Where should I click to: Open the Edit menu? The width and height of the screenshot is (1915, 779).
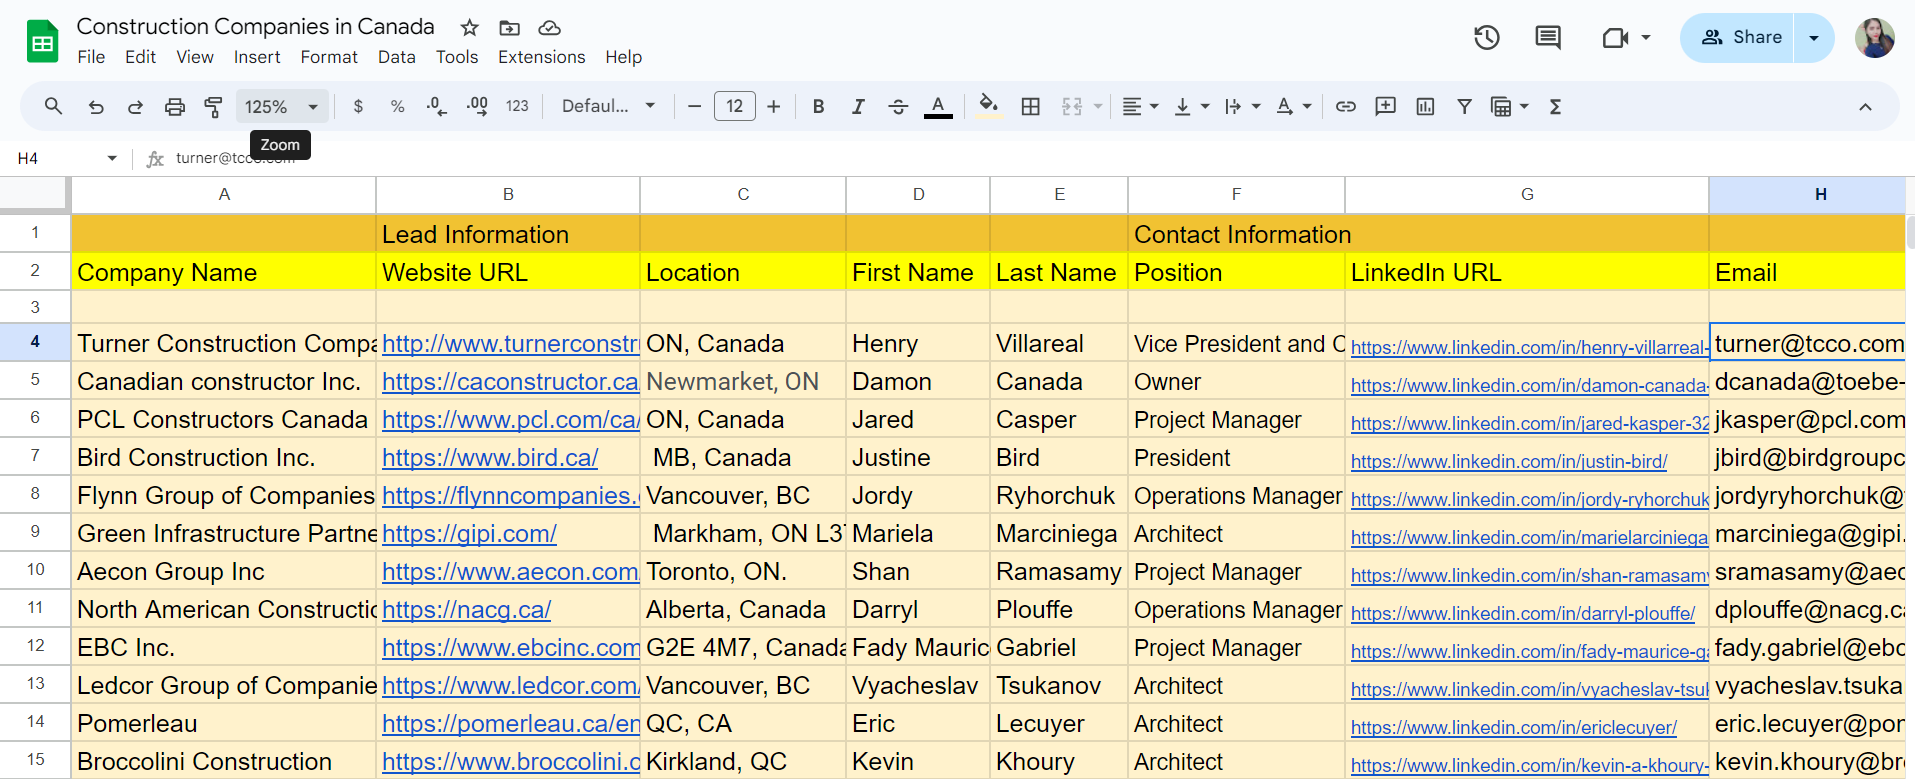click(140, 57)
